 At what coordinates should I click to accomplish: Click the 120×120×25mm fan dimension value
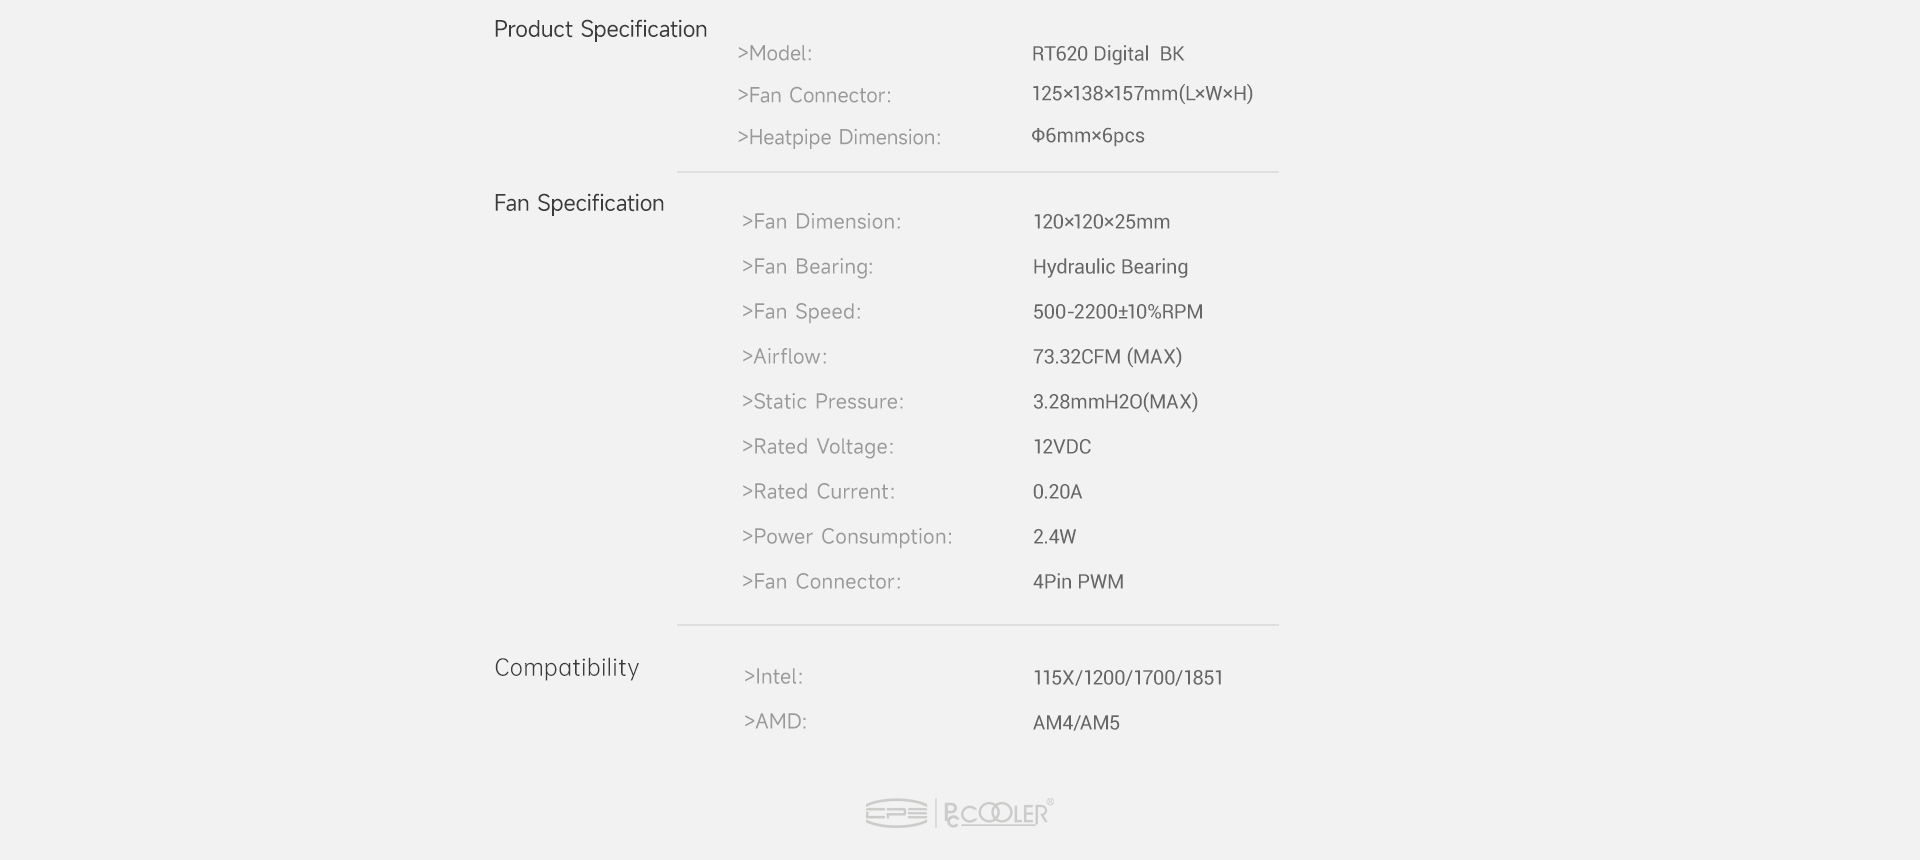click(x=1101, y=222)
